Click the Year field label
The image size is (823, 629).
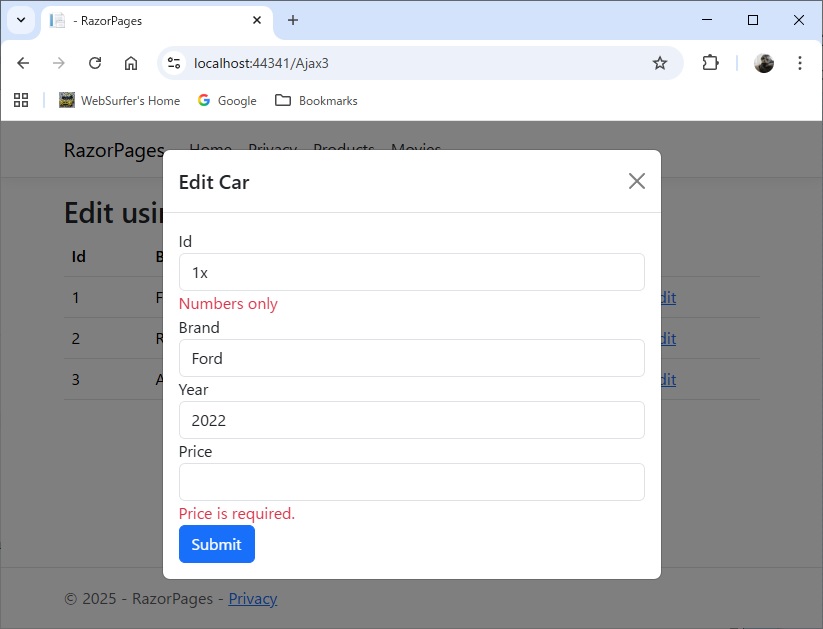click(193, 390)
